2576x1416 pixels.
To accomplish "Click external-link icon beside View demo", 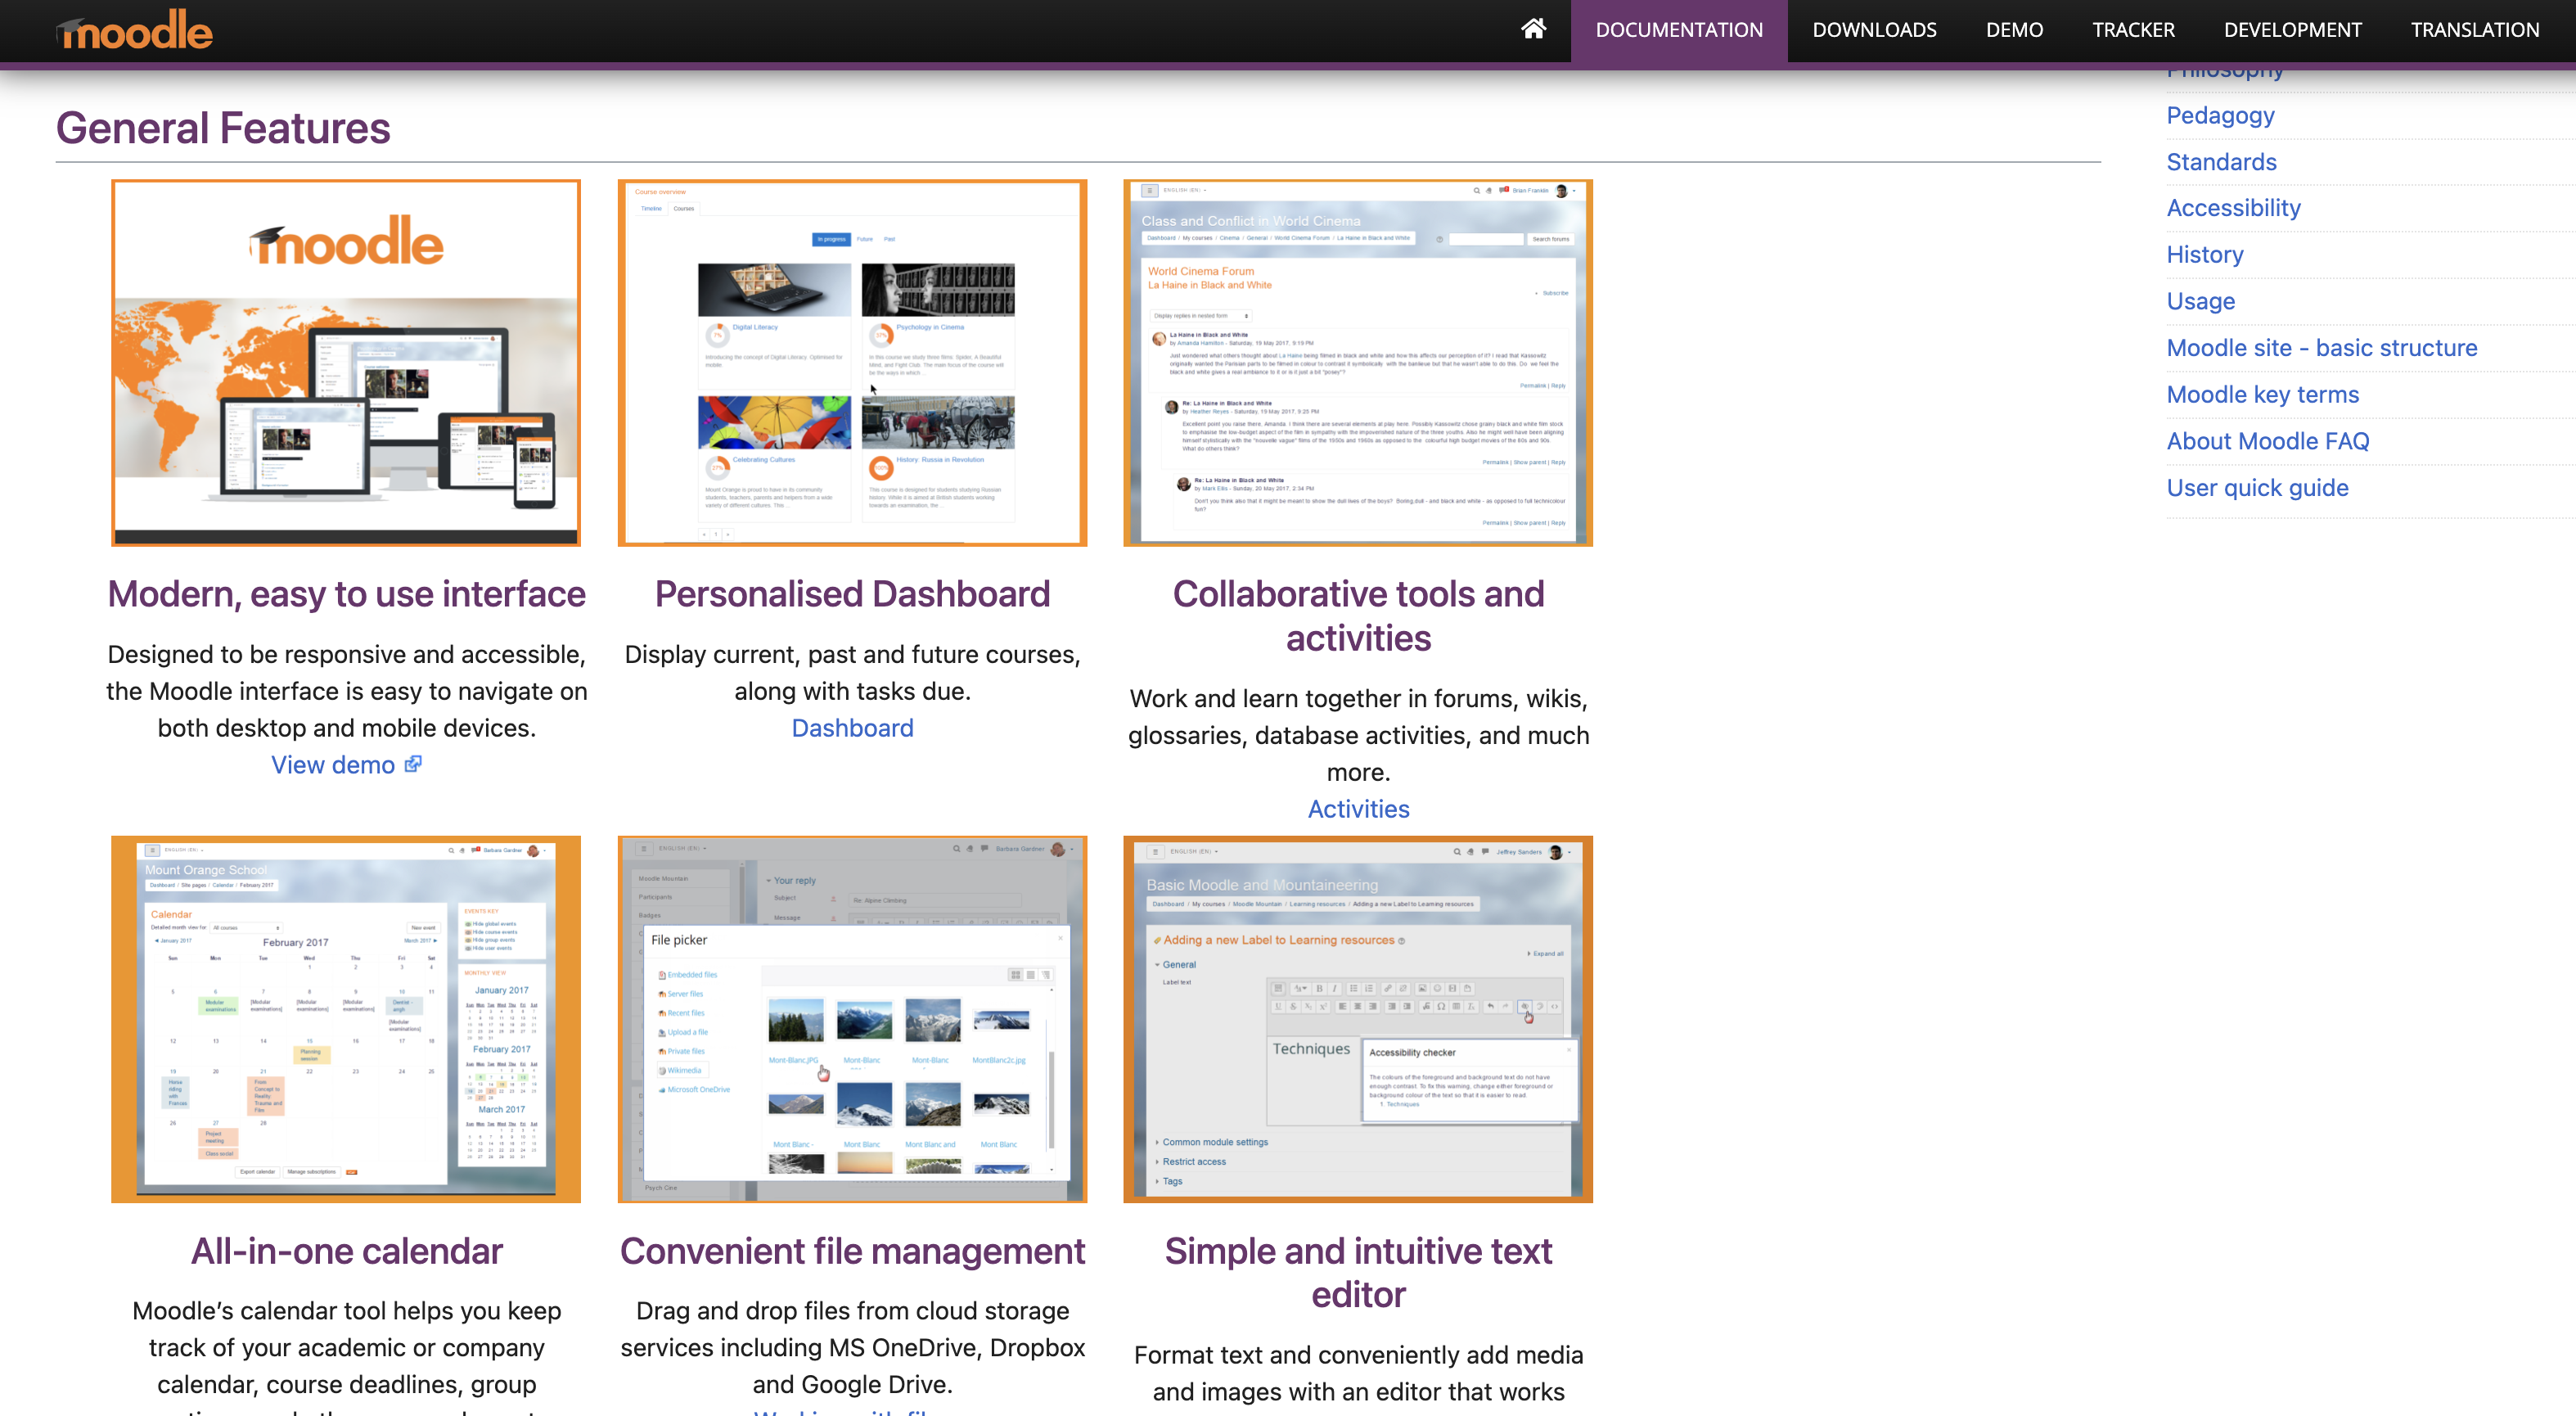I will [x=413, y=765].
